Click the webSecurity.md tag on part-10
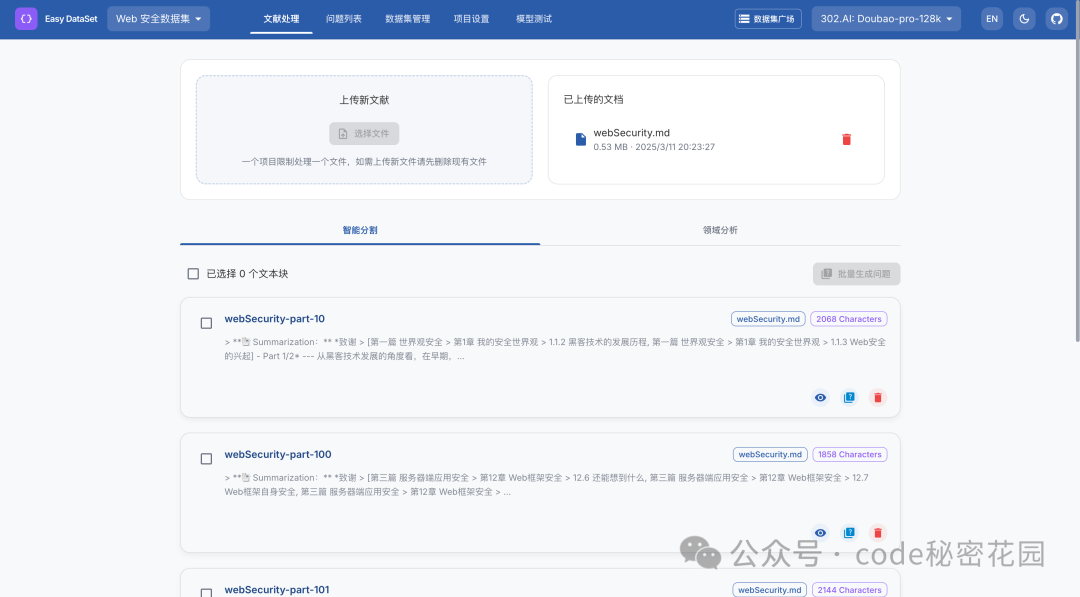 768,319
